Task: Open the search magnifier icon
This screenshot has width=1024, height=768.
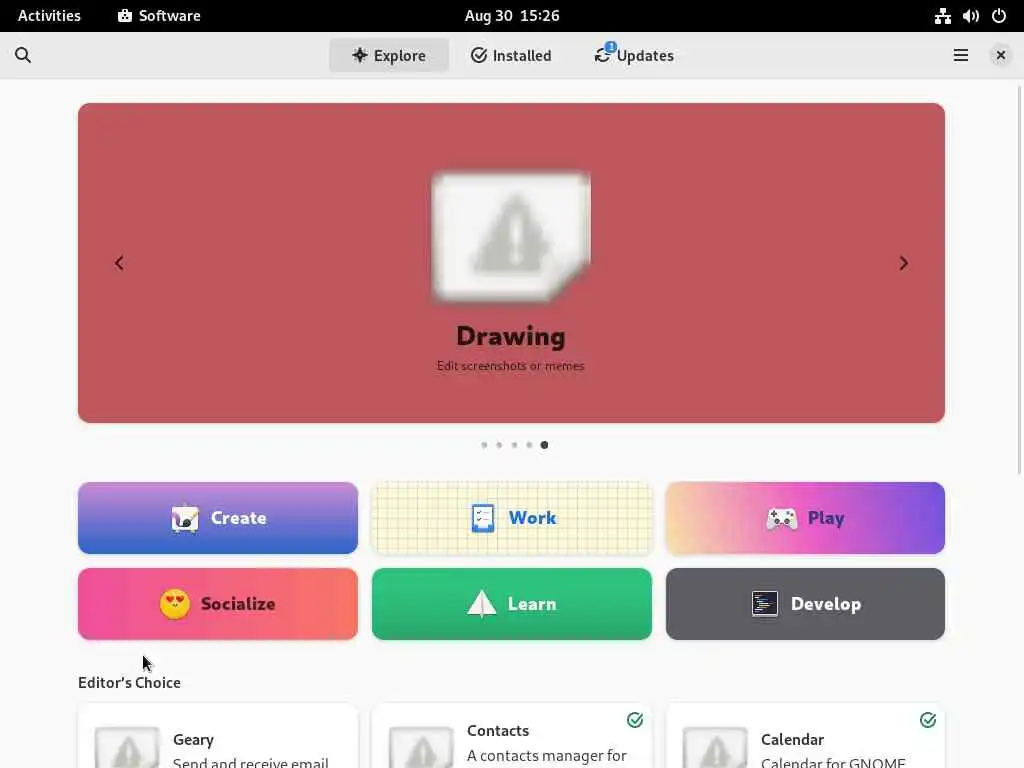Action: point(23,56)
